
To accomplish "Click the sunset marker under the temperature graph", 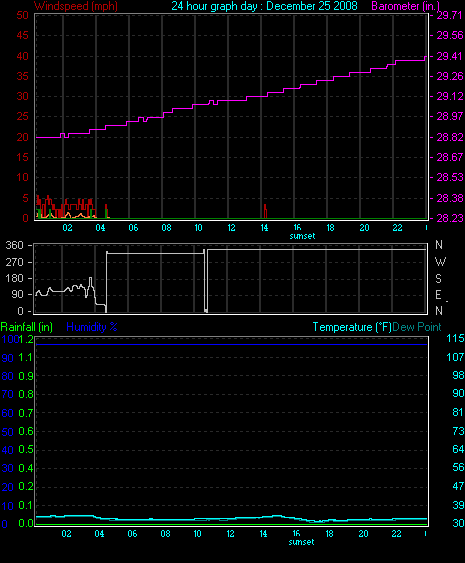I will click(x=301, y=542).
